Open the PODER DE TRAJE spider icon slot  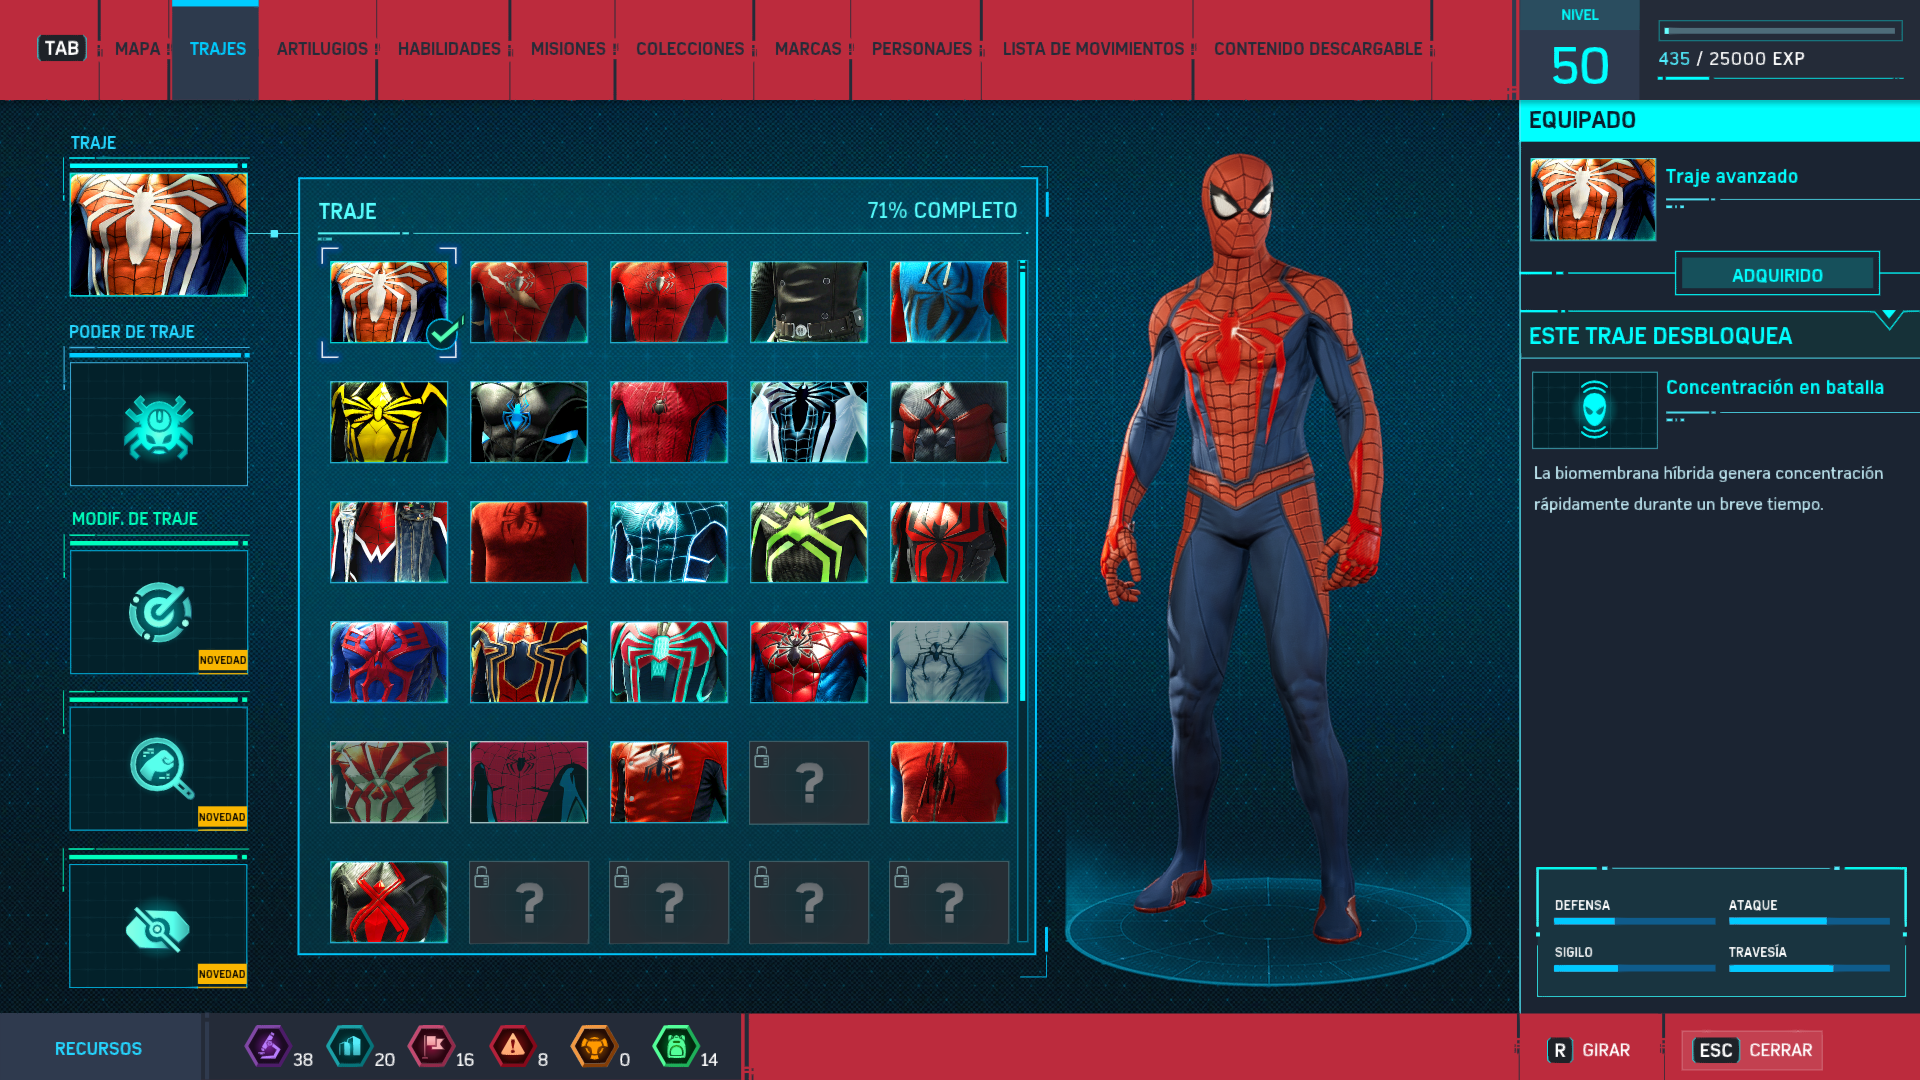tap(158, 424)
